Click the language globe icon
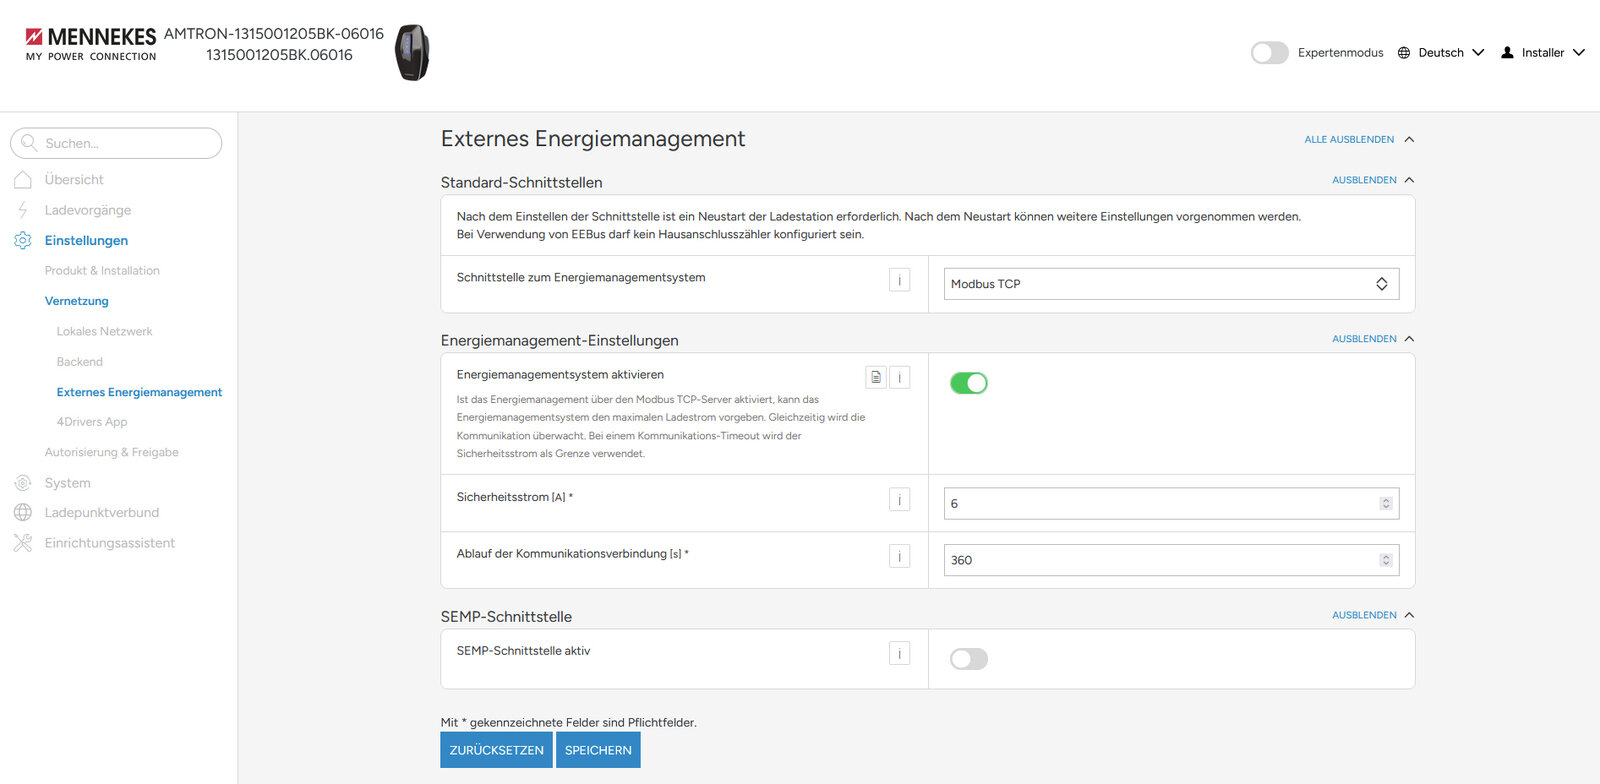 click(1404, 53)
